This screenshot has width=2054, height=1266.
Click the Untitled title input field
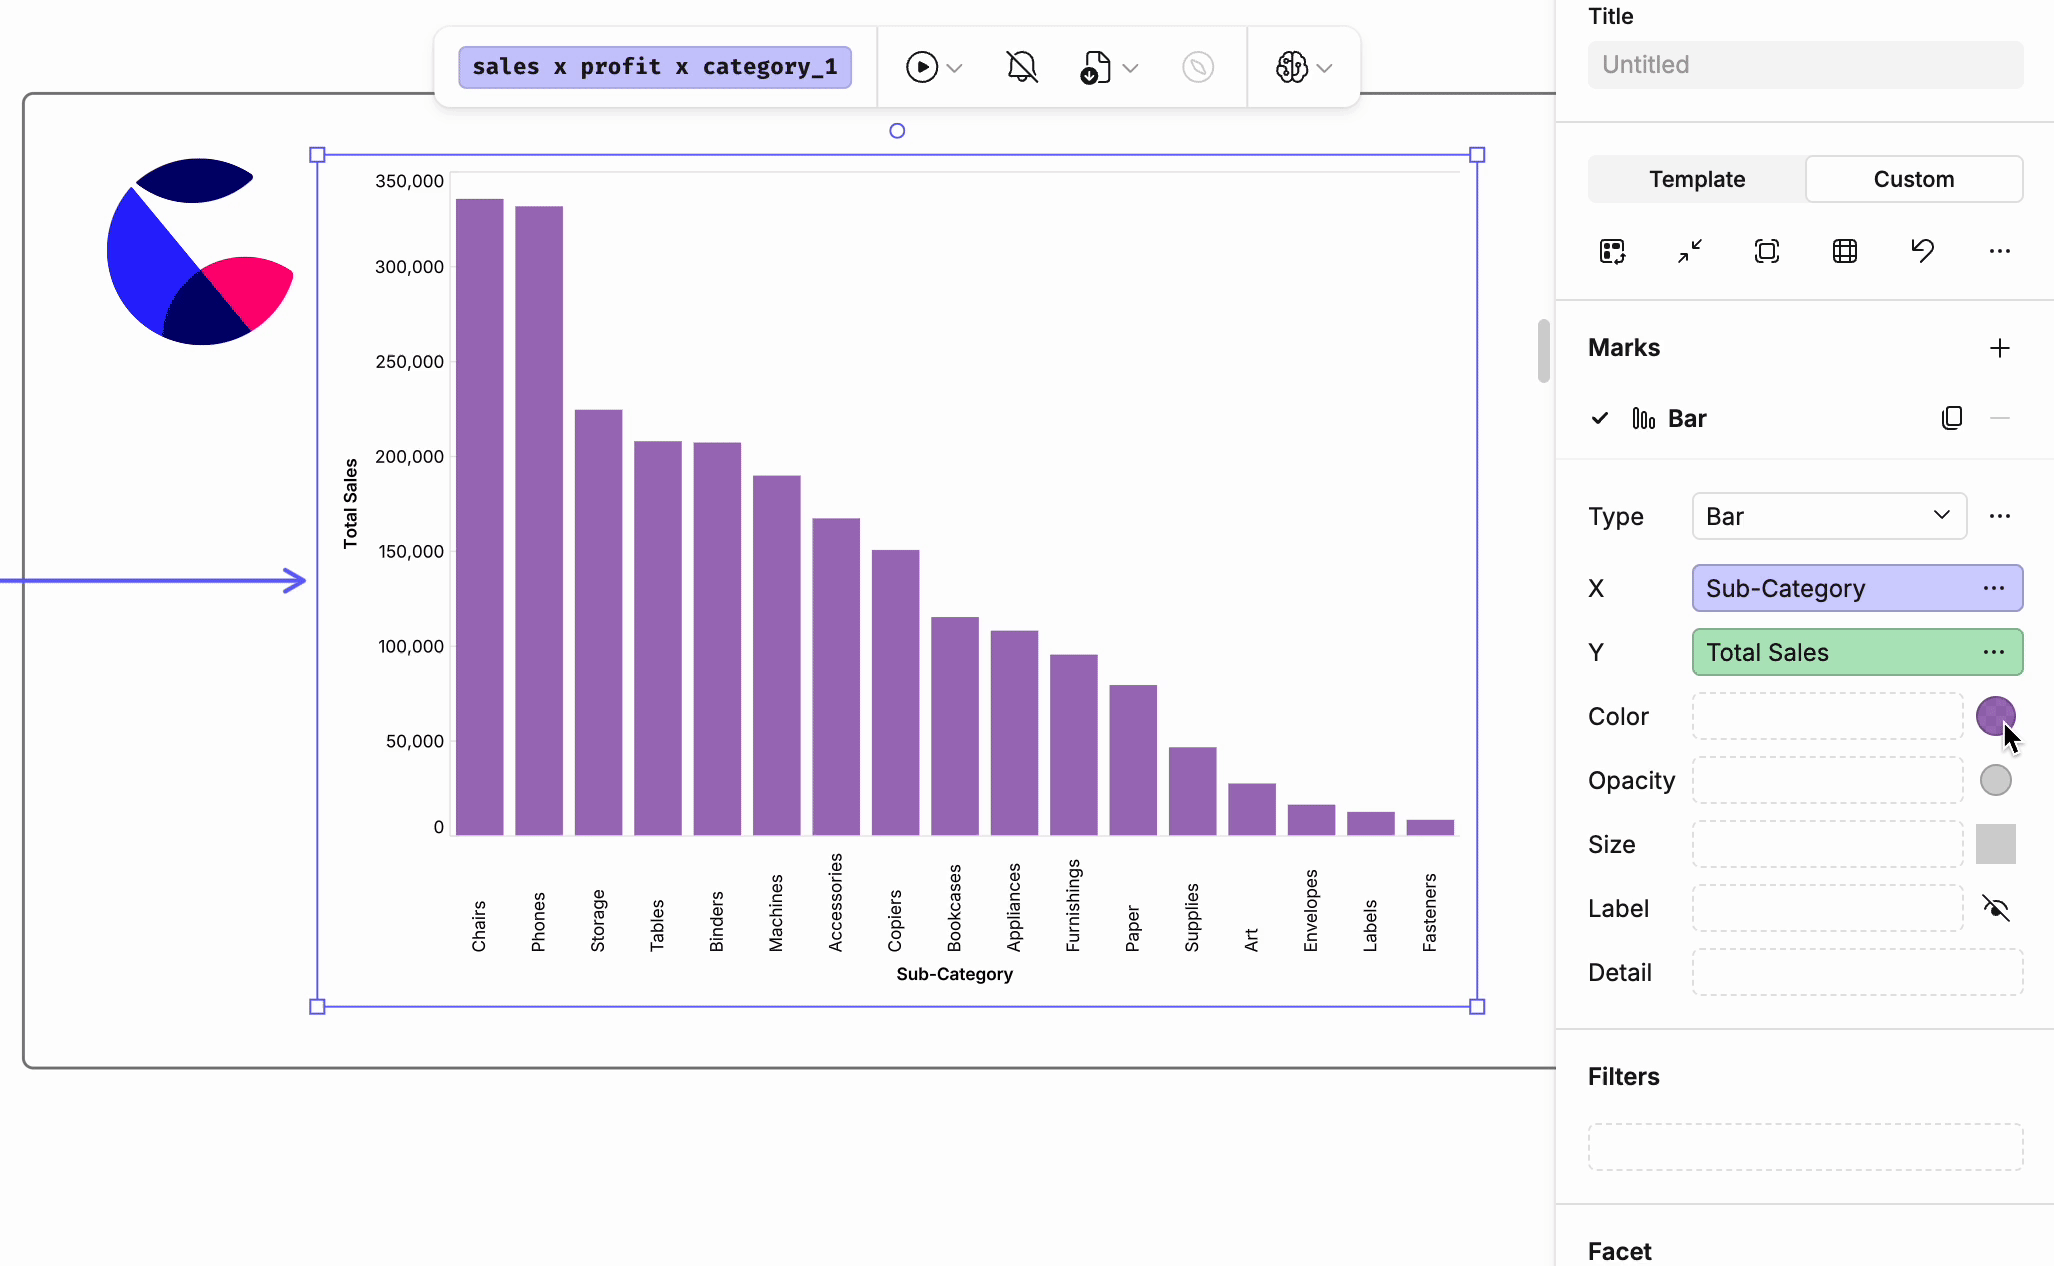[x=1804, y=65]
